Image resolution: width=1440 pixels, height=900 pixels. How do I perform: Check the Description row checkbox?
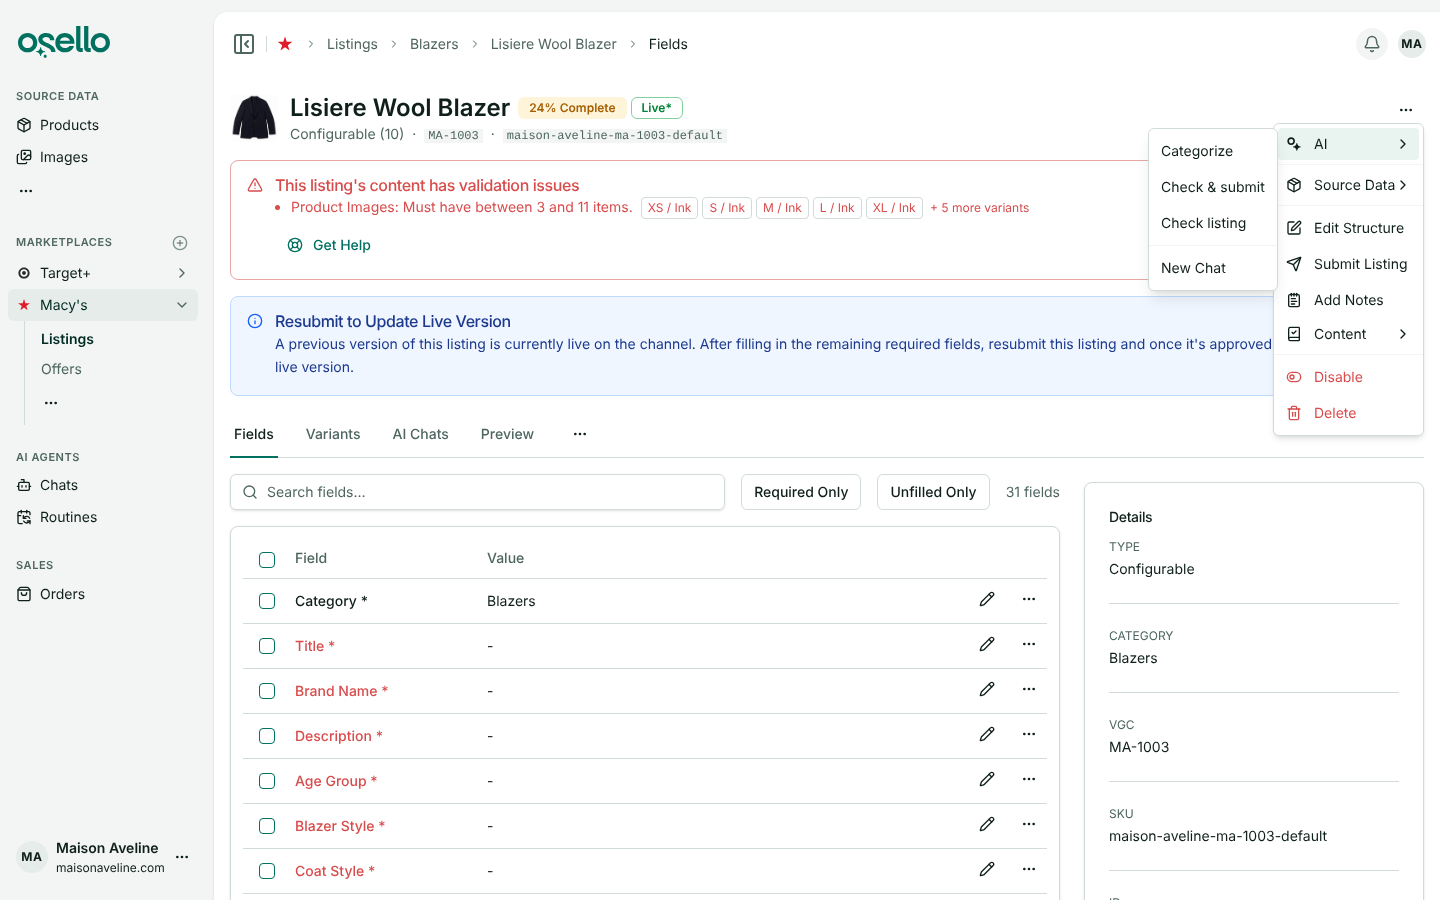coord(267,736)
